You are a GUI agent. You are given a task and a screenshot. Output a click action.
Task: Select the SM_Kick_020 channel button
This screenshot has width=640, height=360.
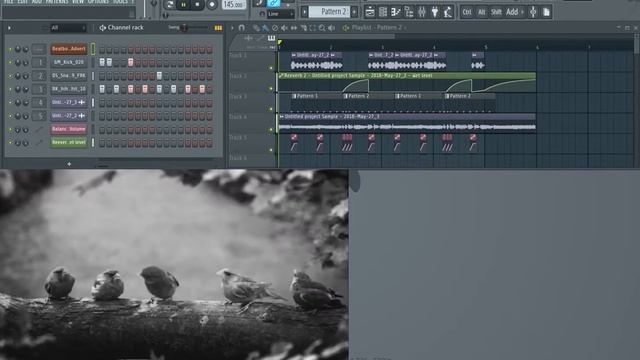(x=69, y=62)
